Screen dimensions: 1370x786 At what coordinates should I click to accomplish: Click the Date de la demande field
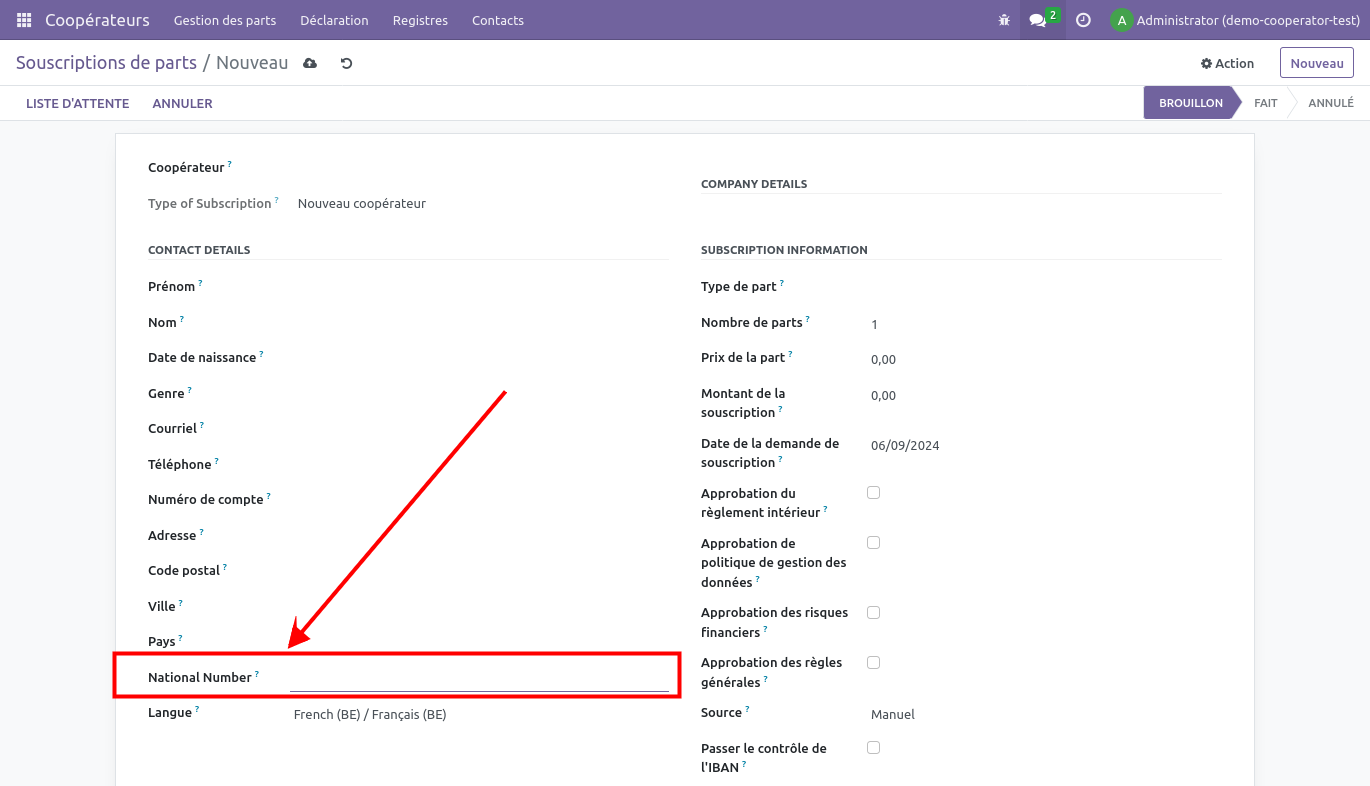(1045, 445)
